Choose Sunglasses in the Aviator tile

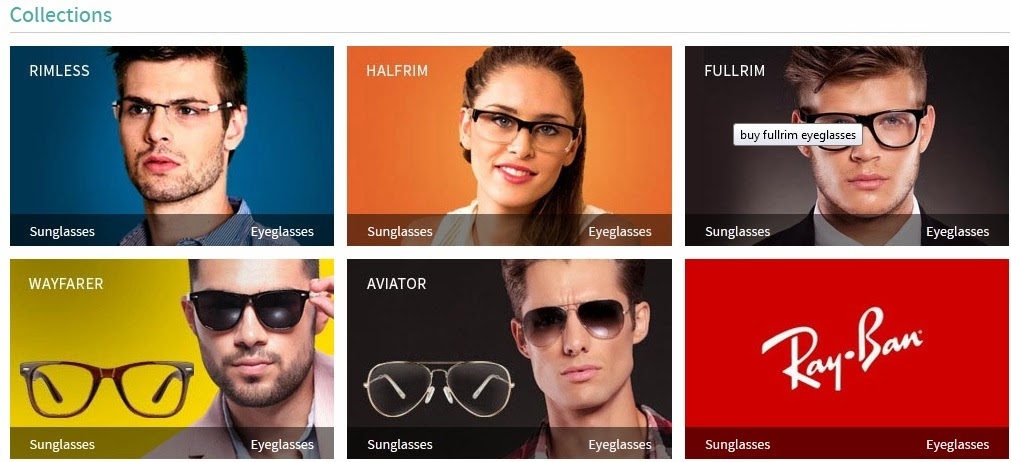pos(400,445)
